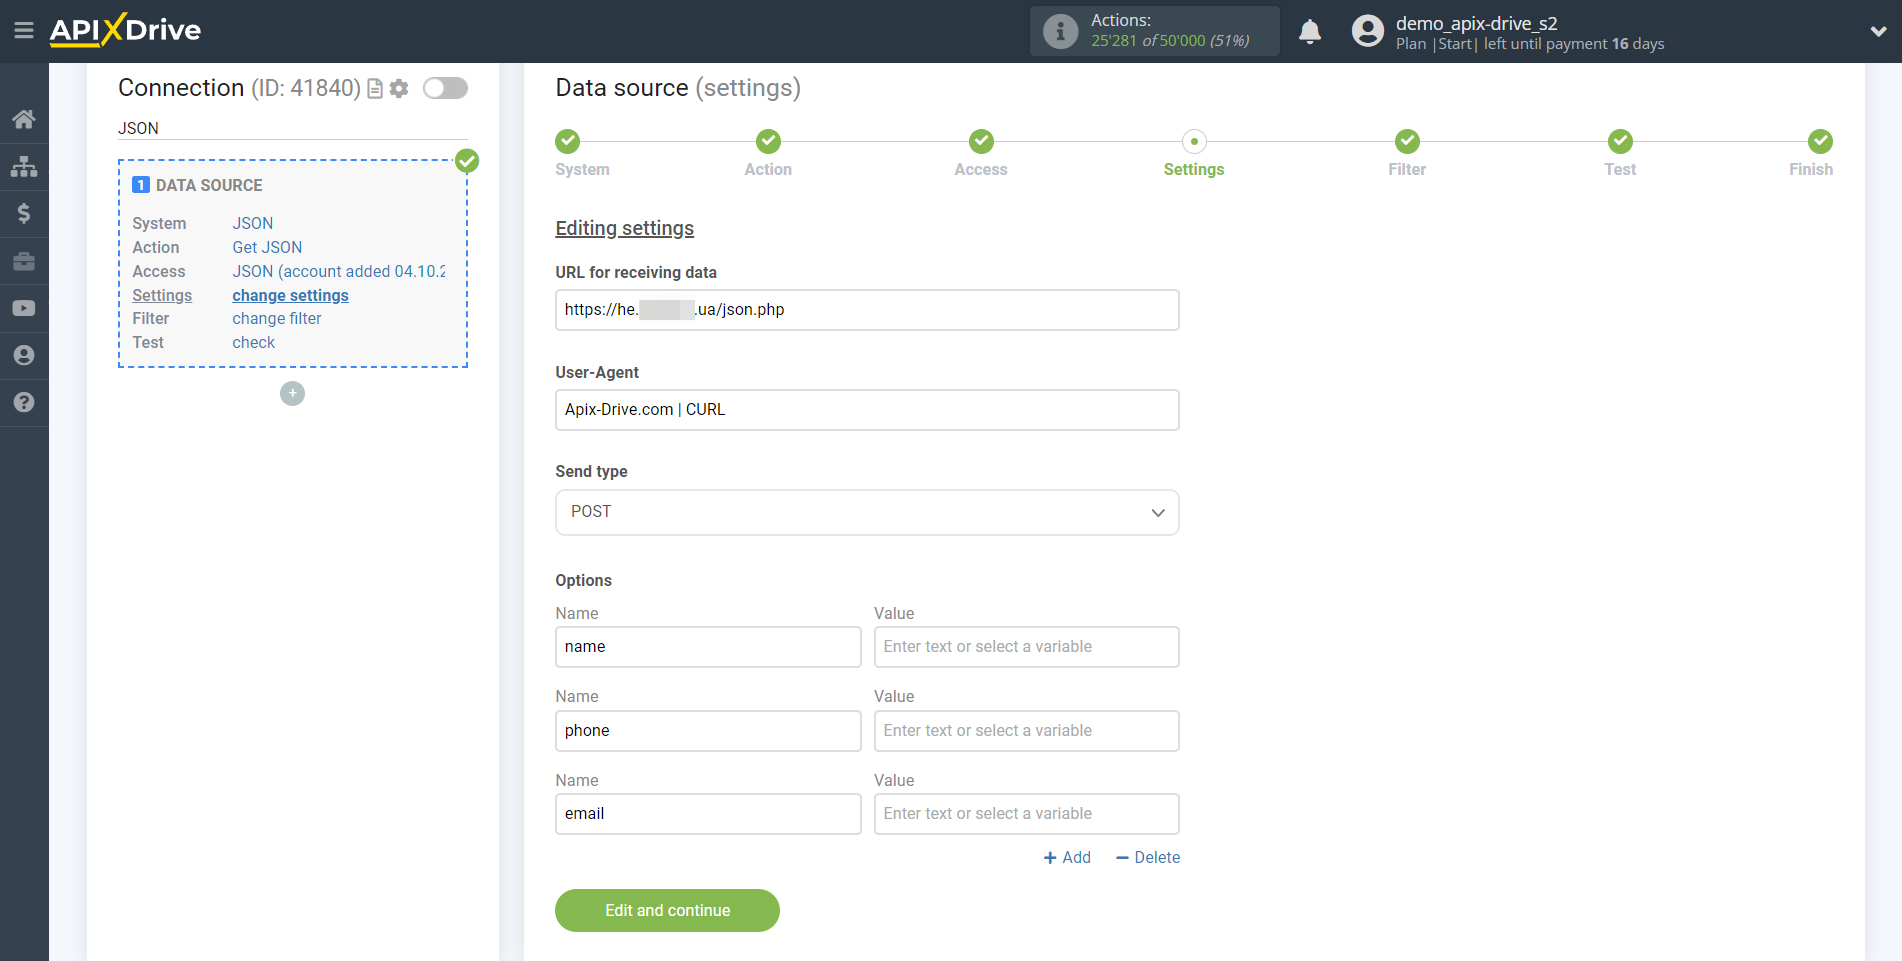Screen dimensions: 1902x961
Task: Click Editing settings heading
Action: pos(624,228)
